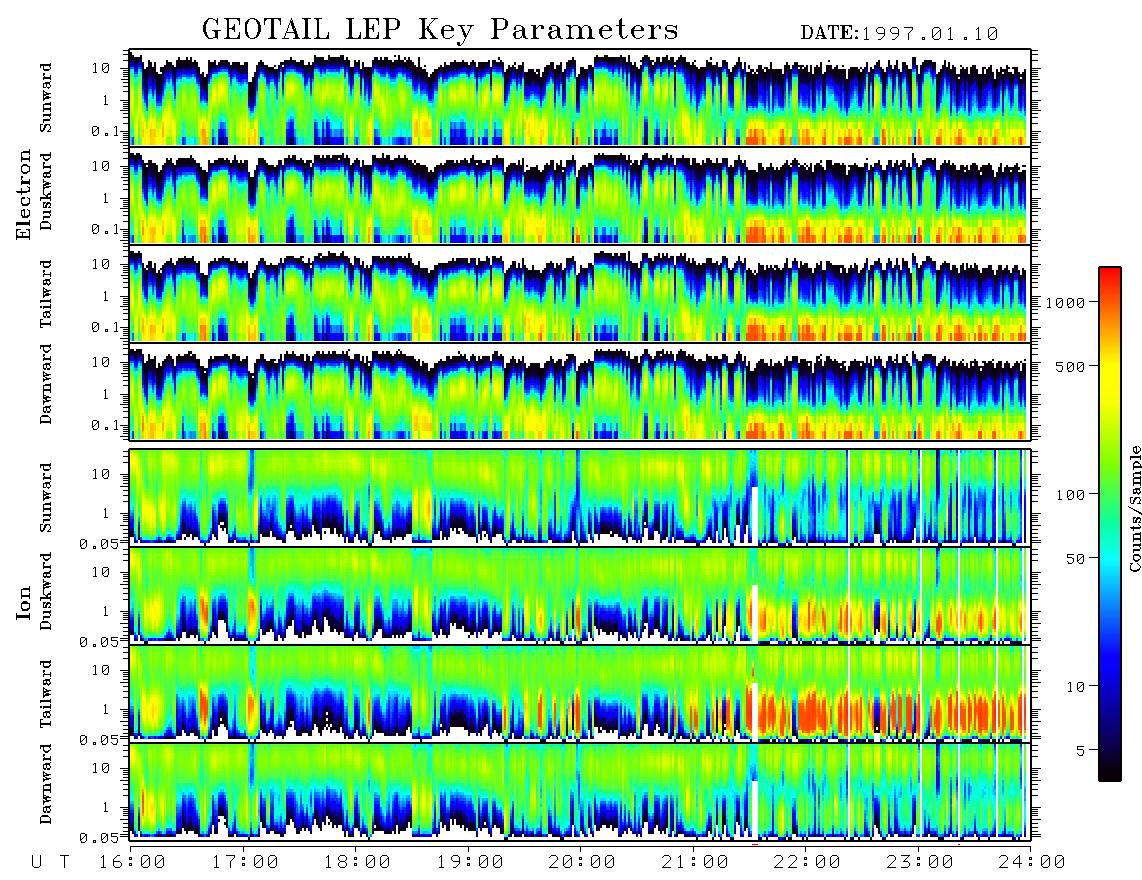Click the rainbow Counts/Sample colorbar
The width and height of the screenshot is (1142, 880).
1109,524
